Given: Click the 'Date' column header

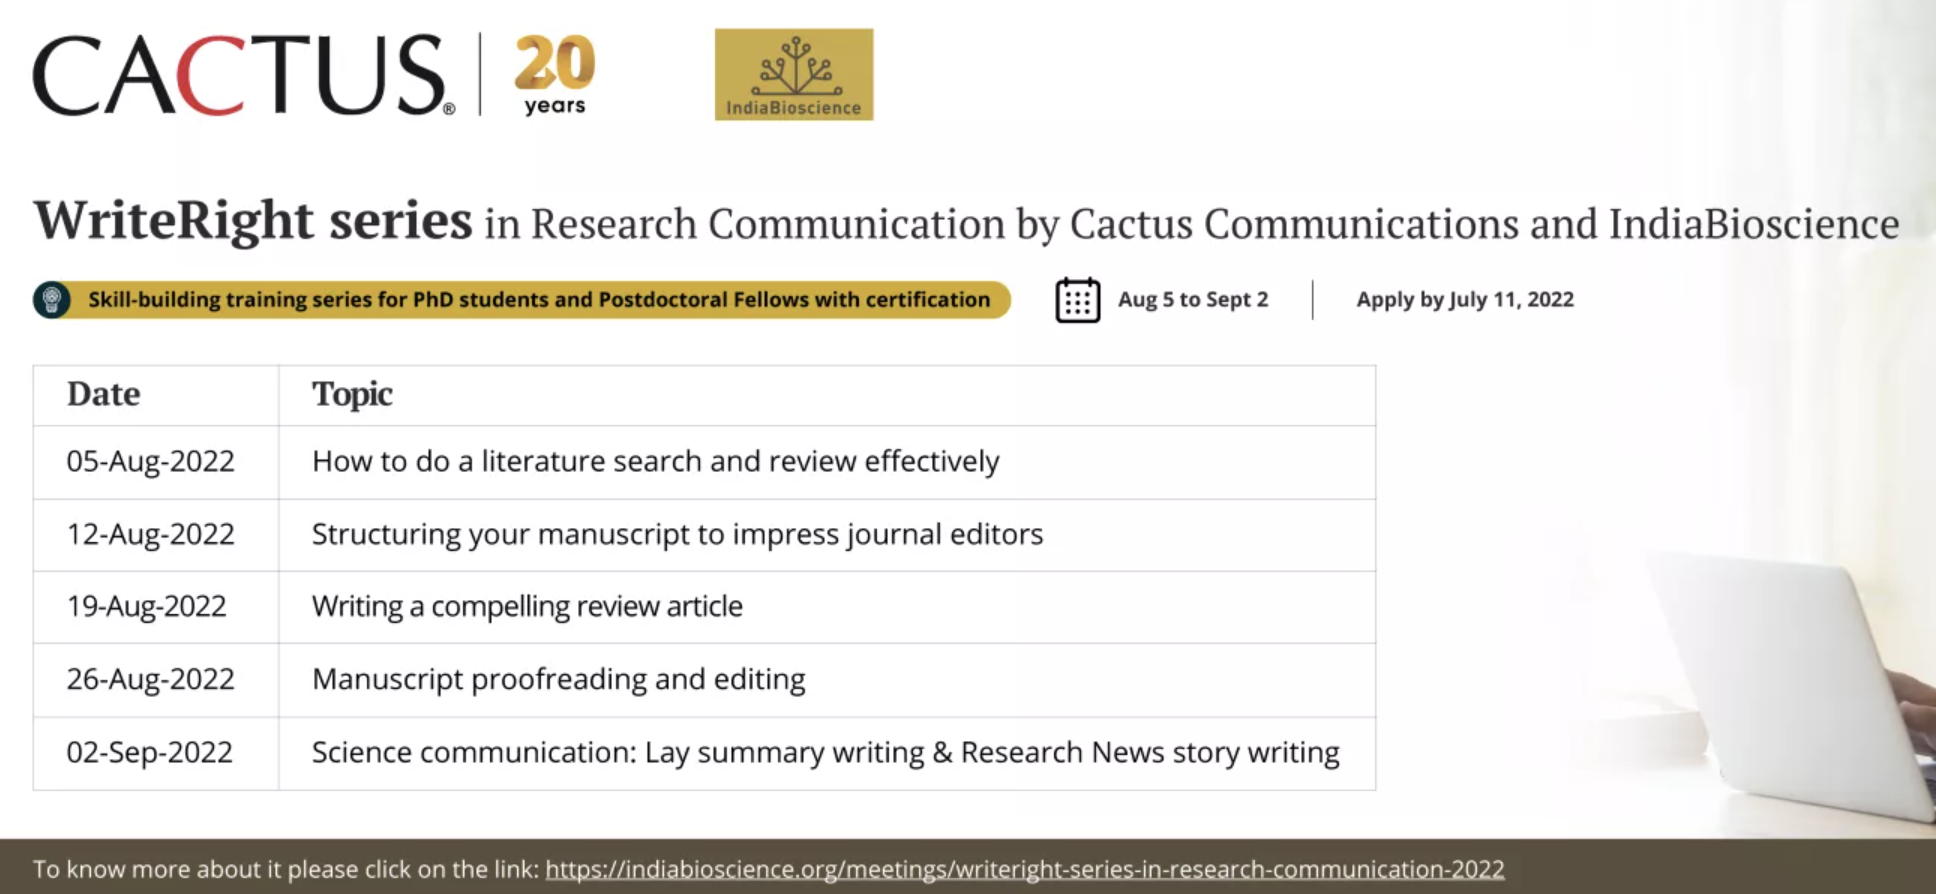Looking at the screenshot, I should click(103, 394).
